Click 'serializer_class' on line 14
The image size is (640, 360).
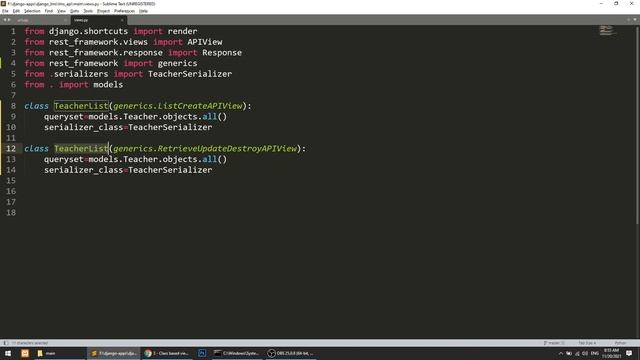[84, 170]
